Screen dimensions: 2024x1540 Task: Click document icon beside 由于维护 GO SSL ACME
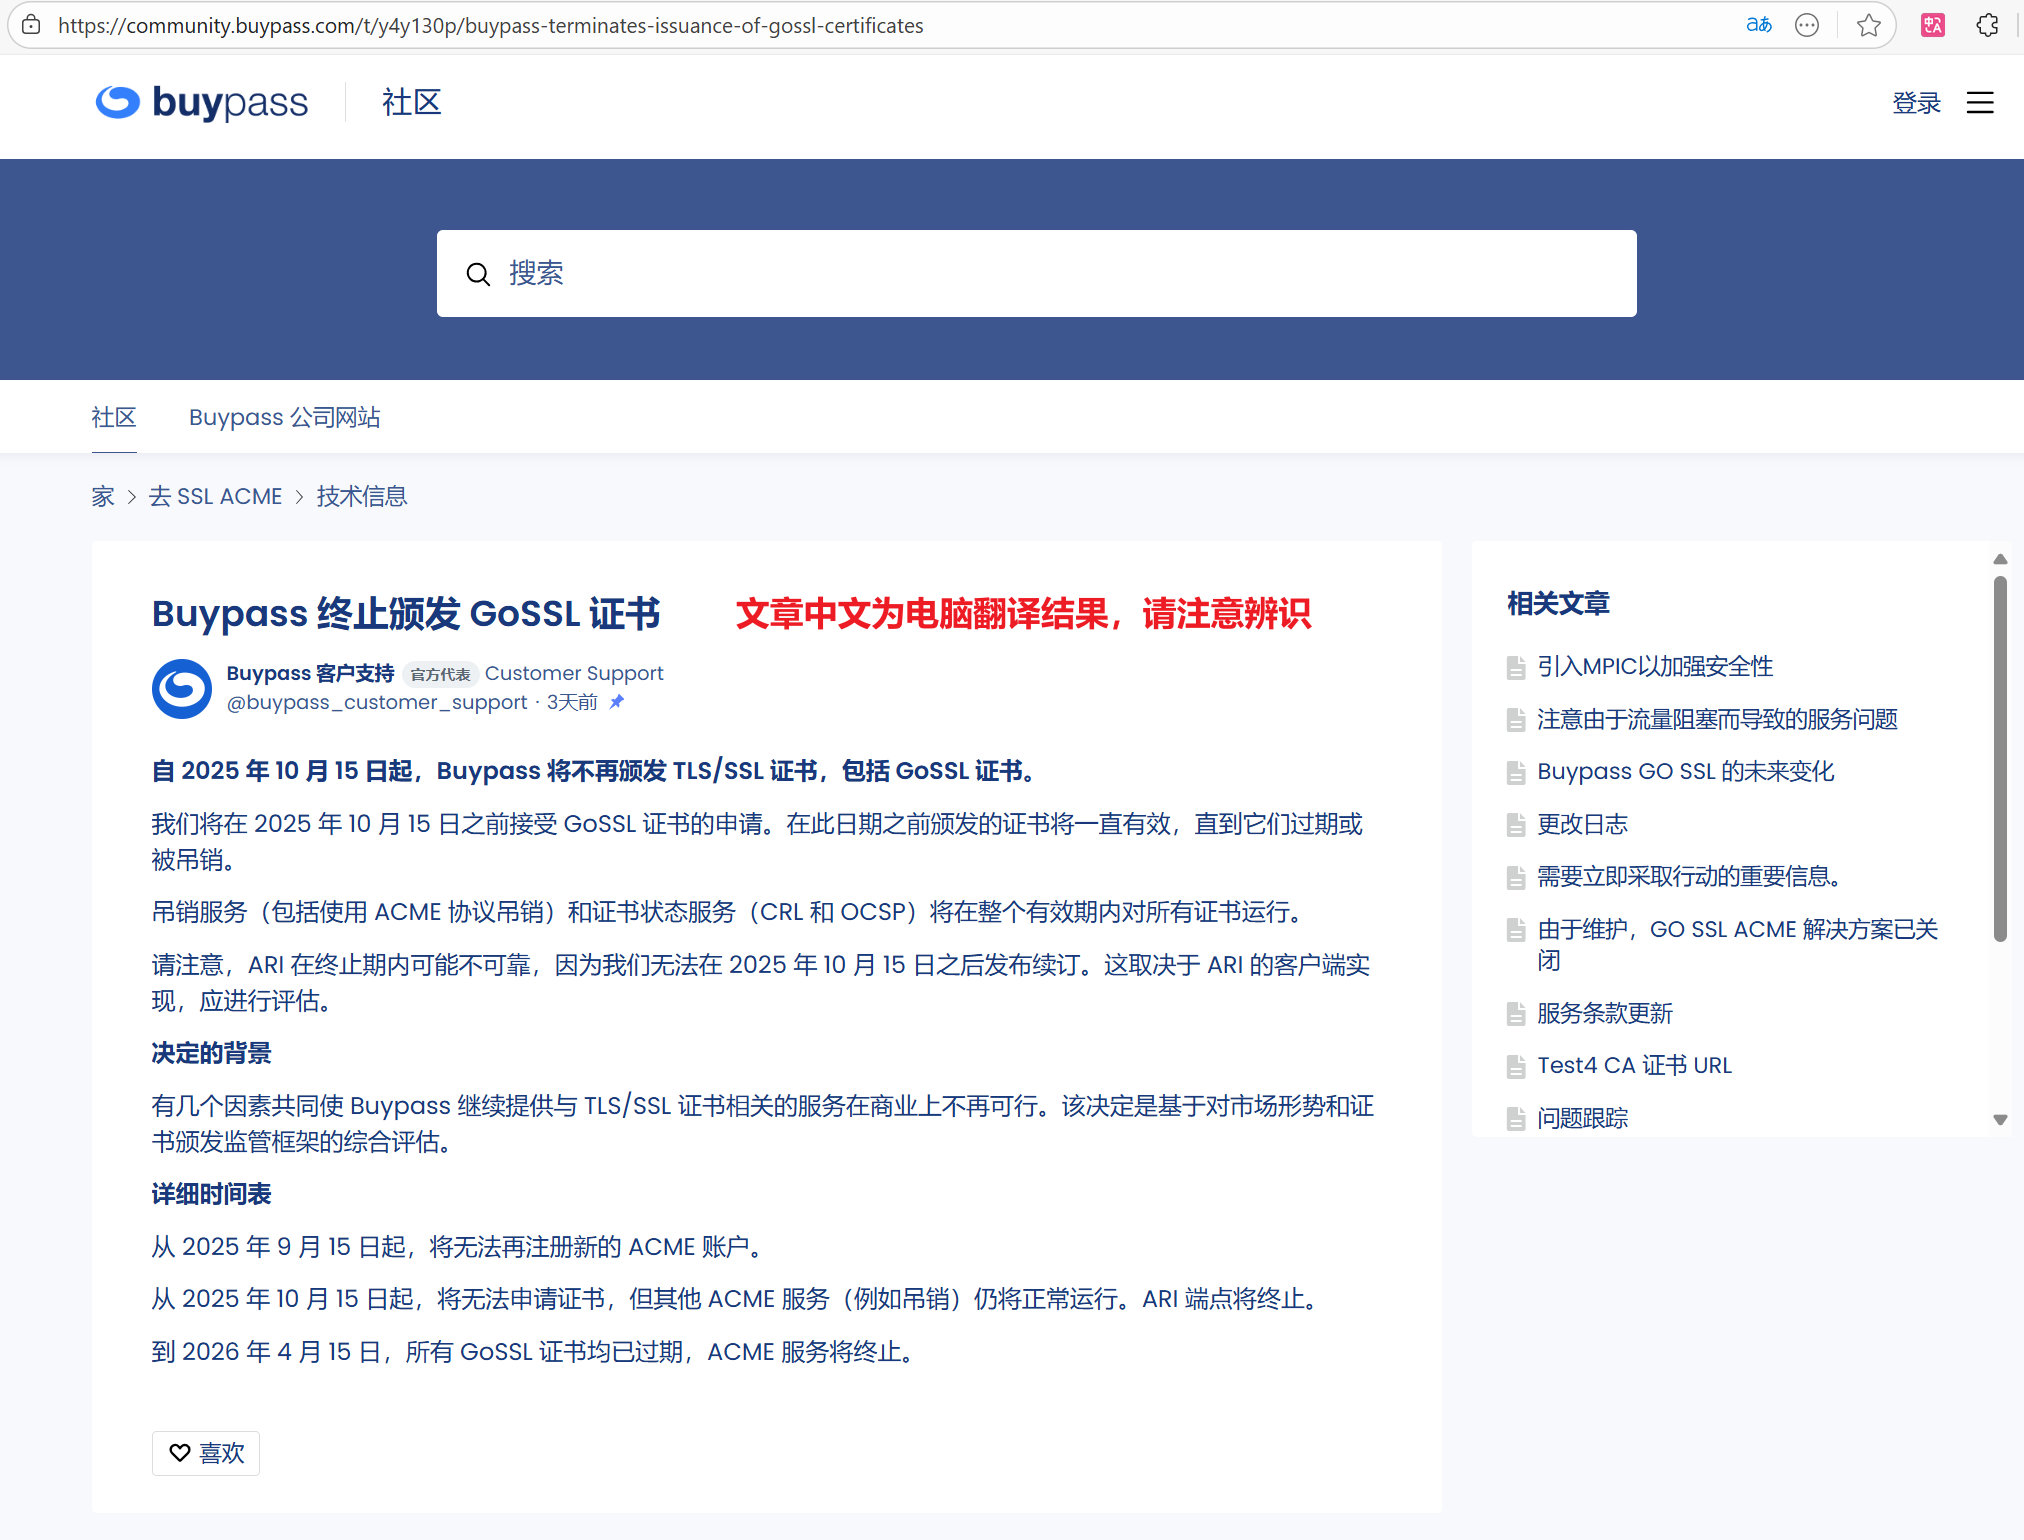(x=1516, y=930)
